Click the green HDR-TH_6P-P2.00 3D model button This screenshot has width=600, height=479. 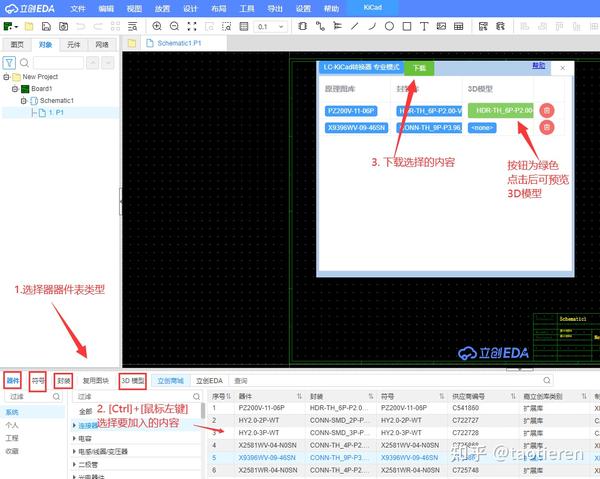[x=501, y=110]
